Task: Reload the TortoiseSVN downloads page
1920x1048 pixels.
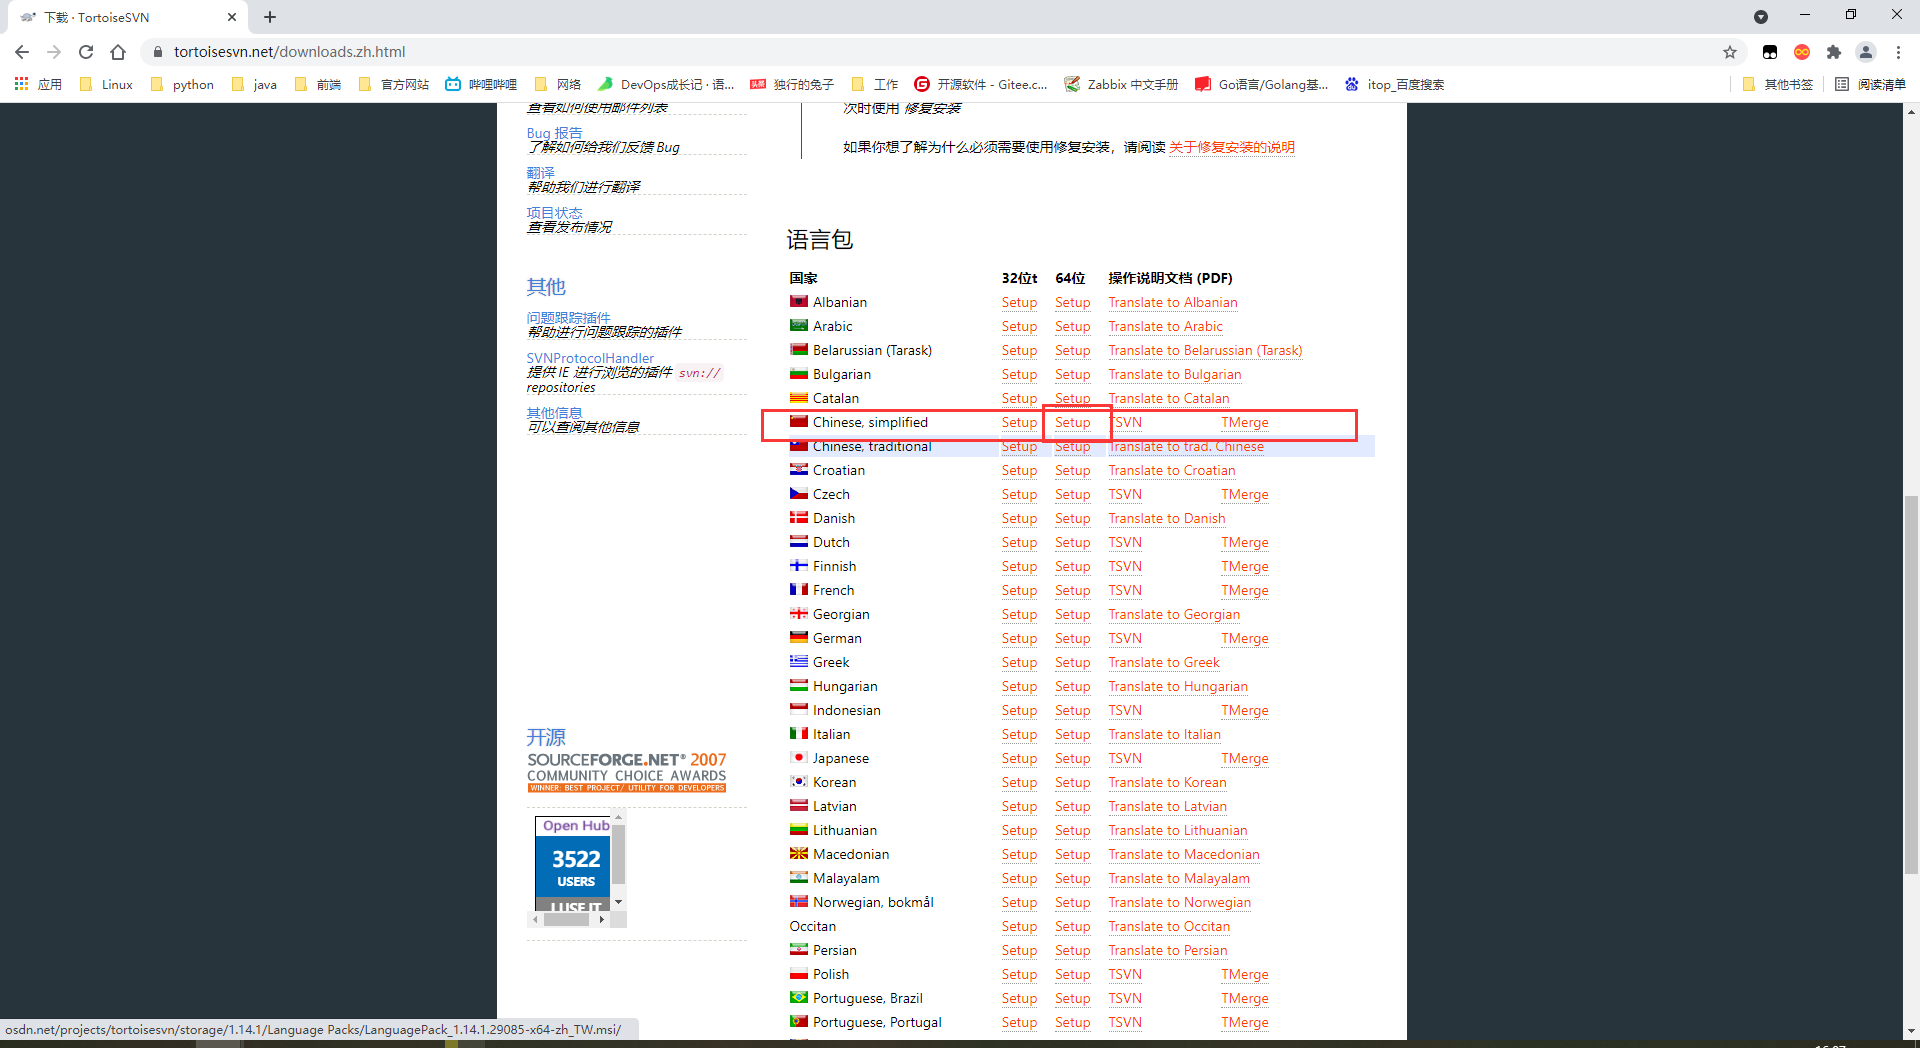Action: (86, 52)
